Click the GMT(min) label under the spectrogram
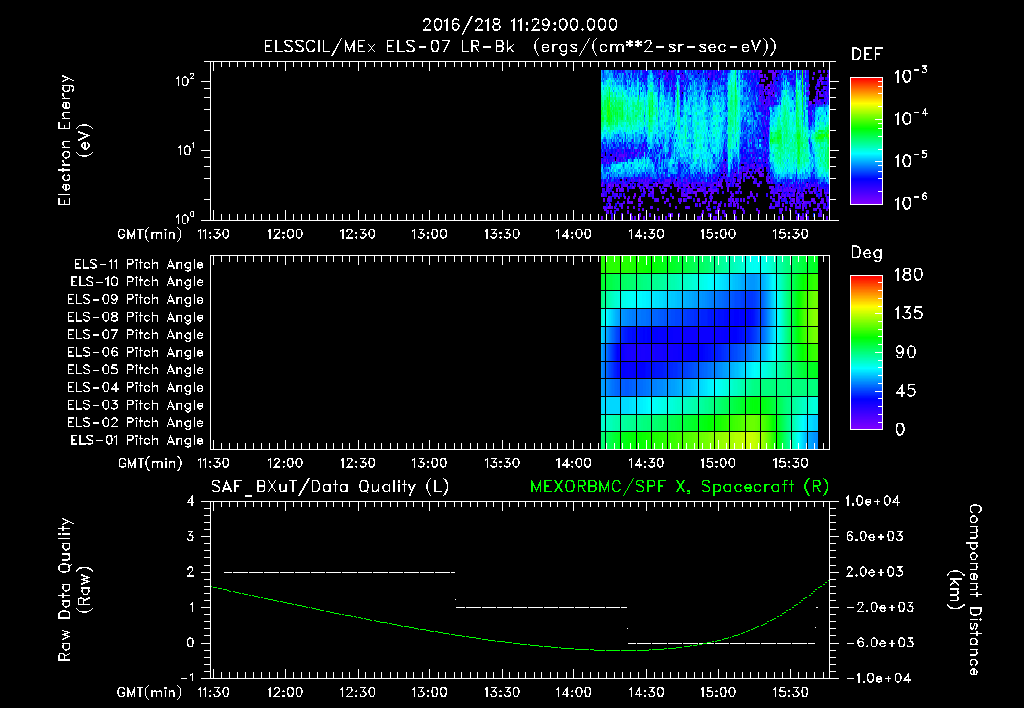The height and width of the screenshot is (708, 1024). 150,234
